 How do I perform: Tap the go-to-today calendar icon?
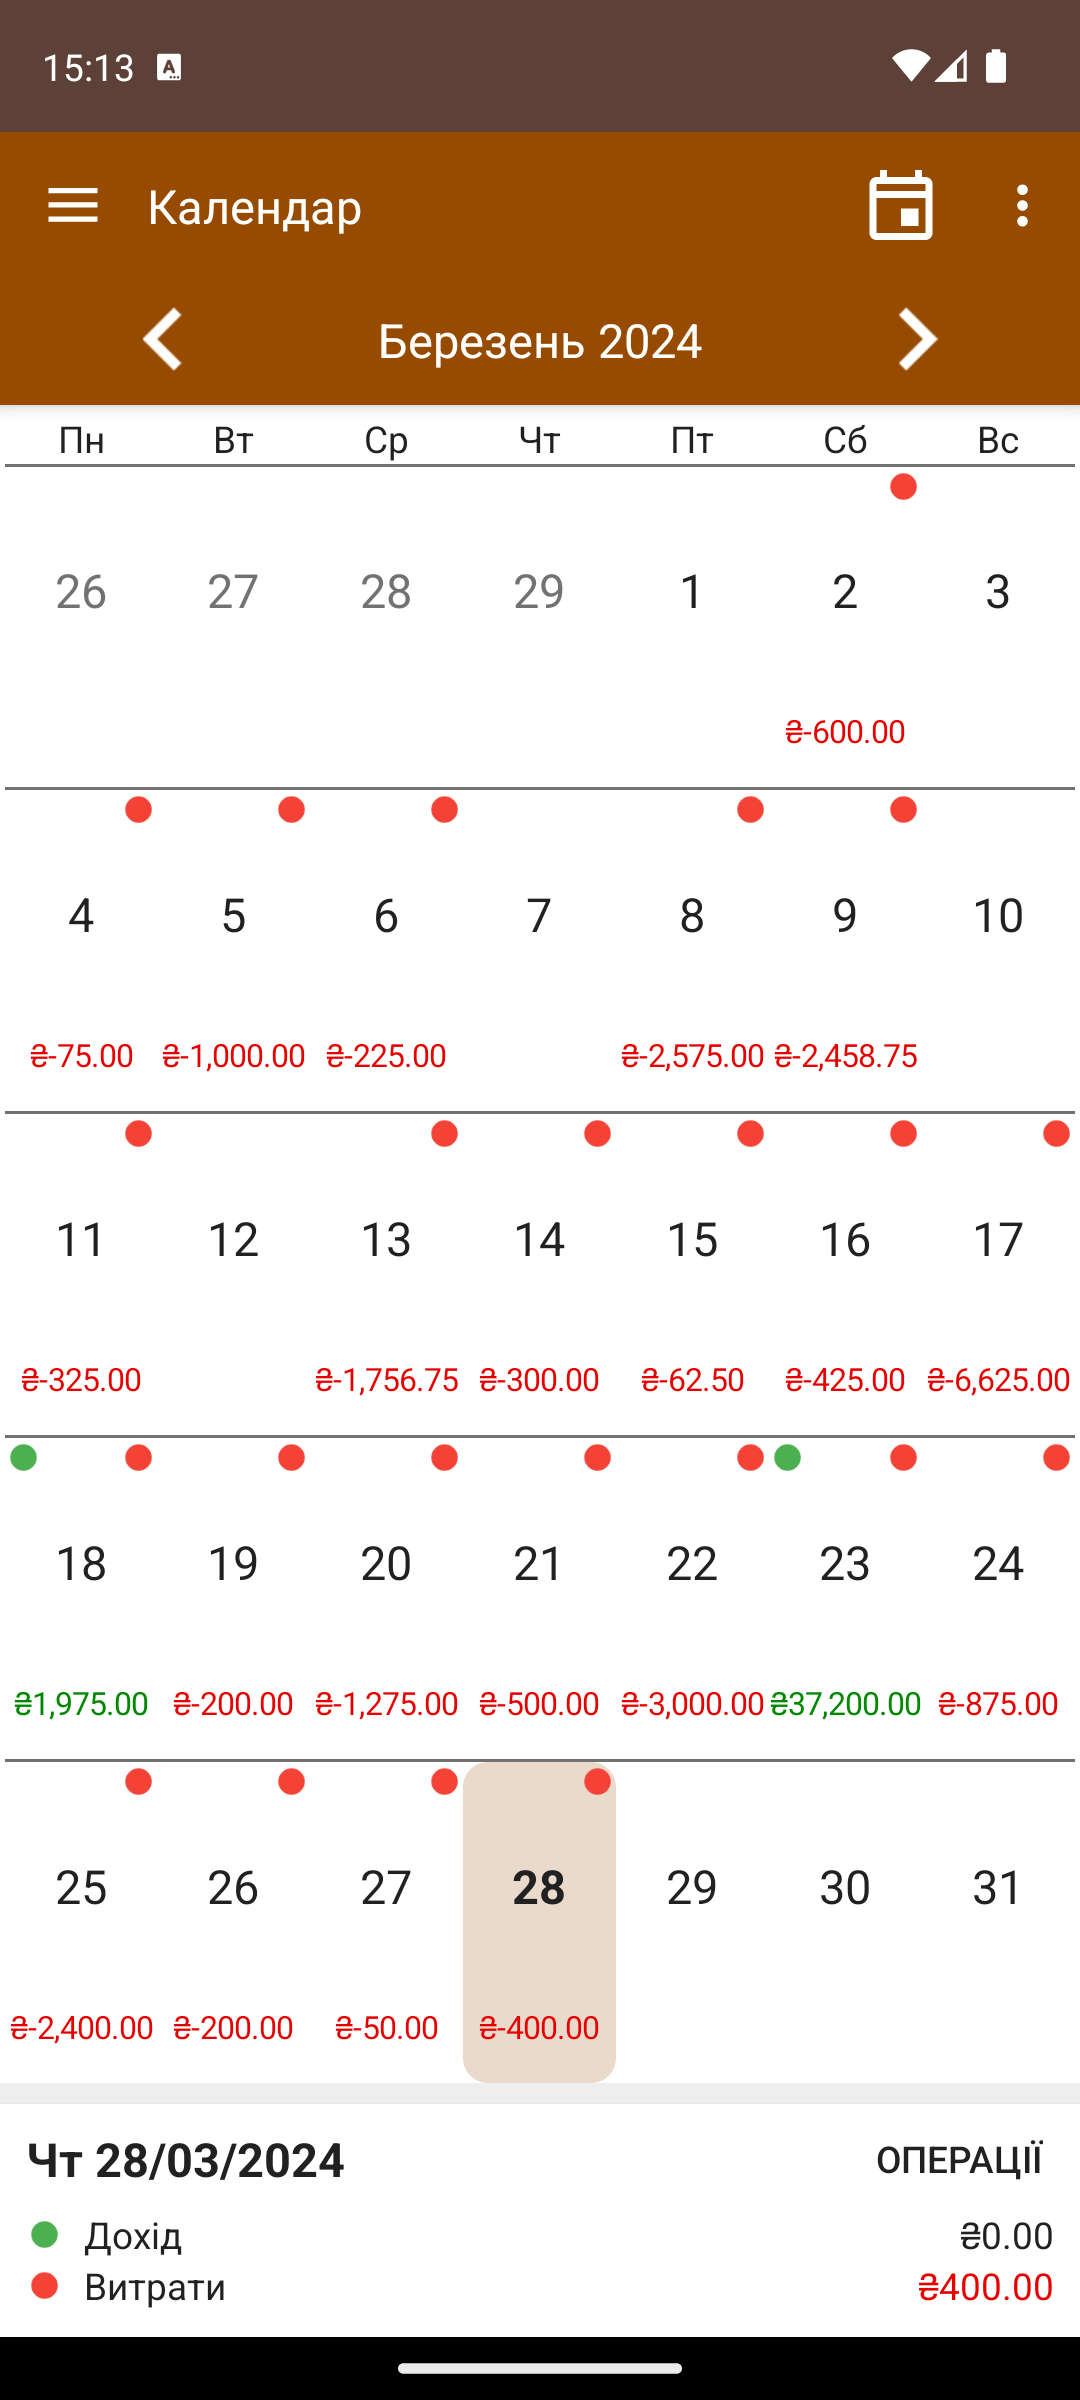click(901, 206)
